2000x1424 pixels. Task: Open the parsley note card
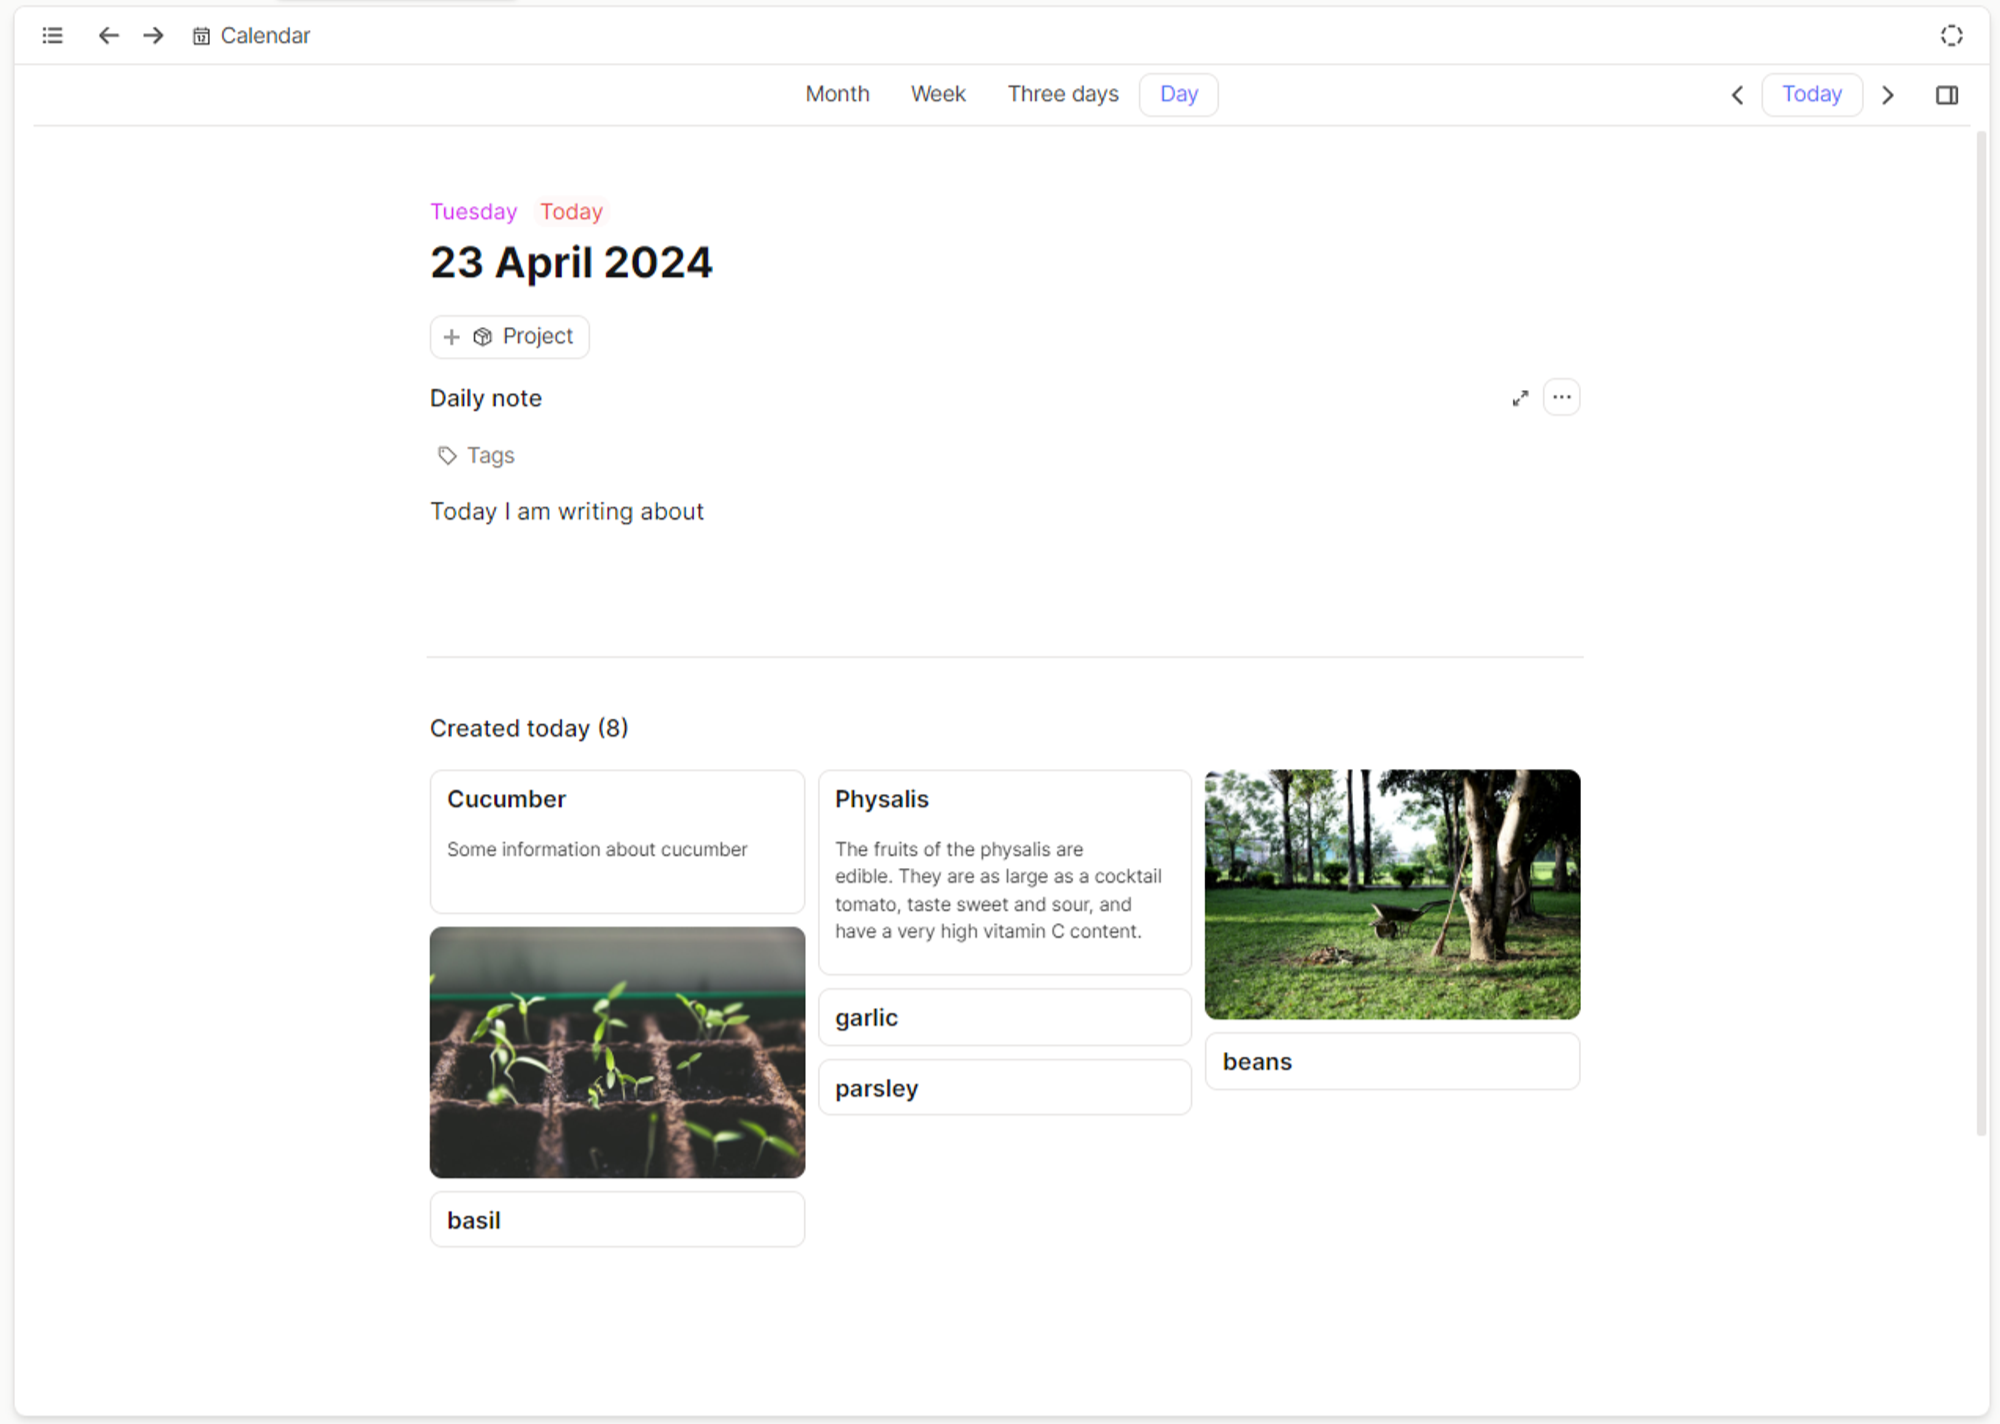(x=1004, y=1088)
